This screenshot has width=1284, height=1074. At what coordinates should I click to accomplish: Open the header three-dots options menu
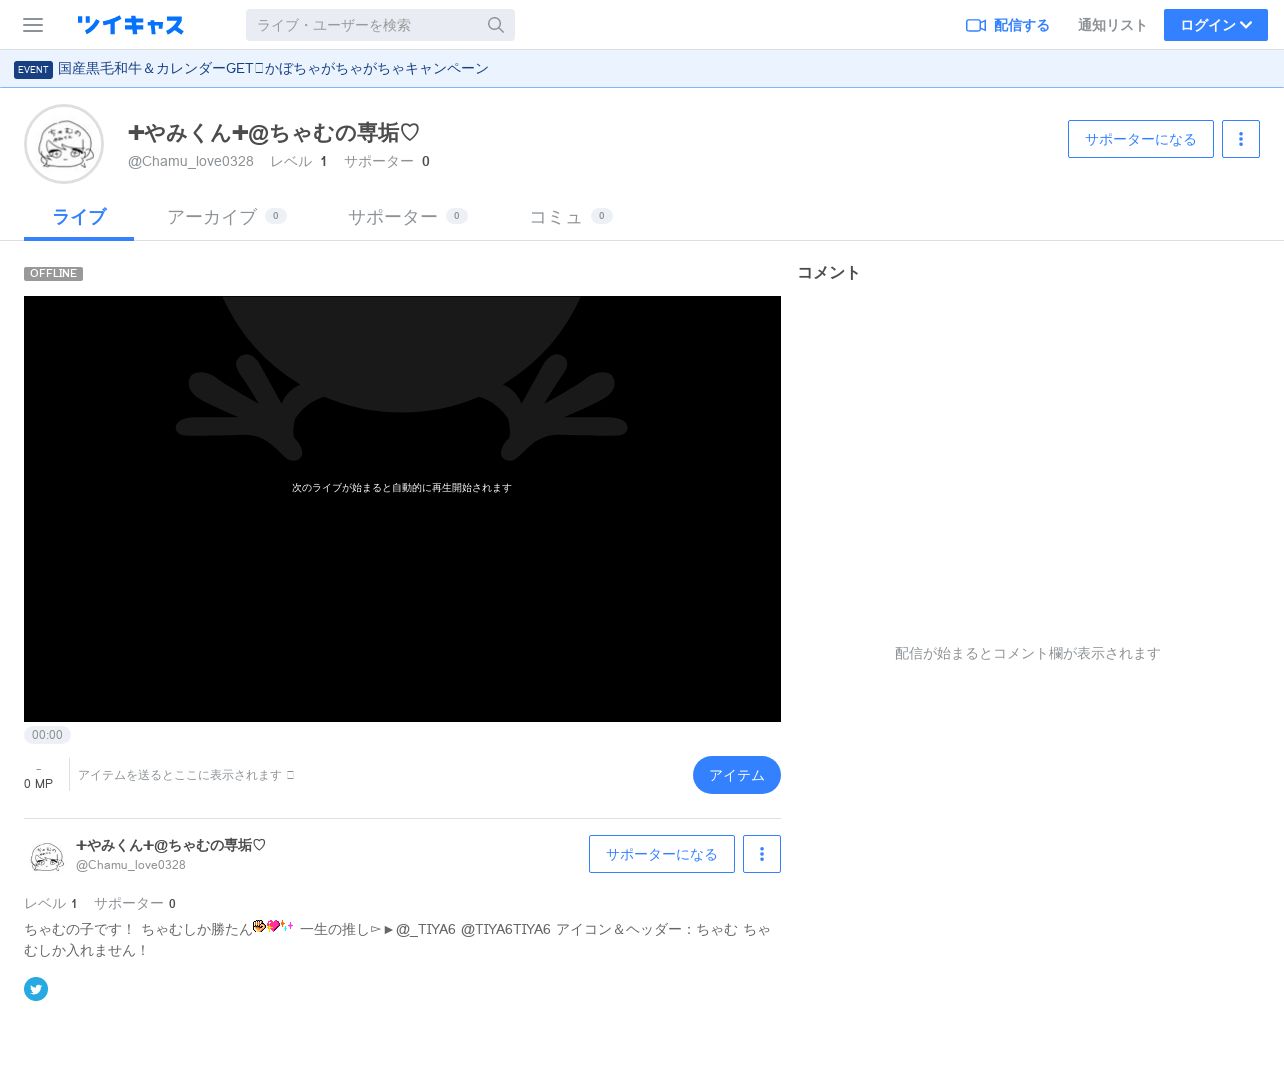coord(1241,139)
